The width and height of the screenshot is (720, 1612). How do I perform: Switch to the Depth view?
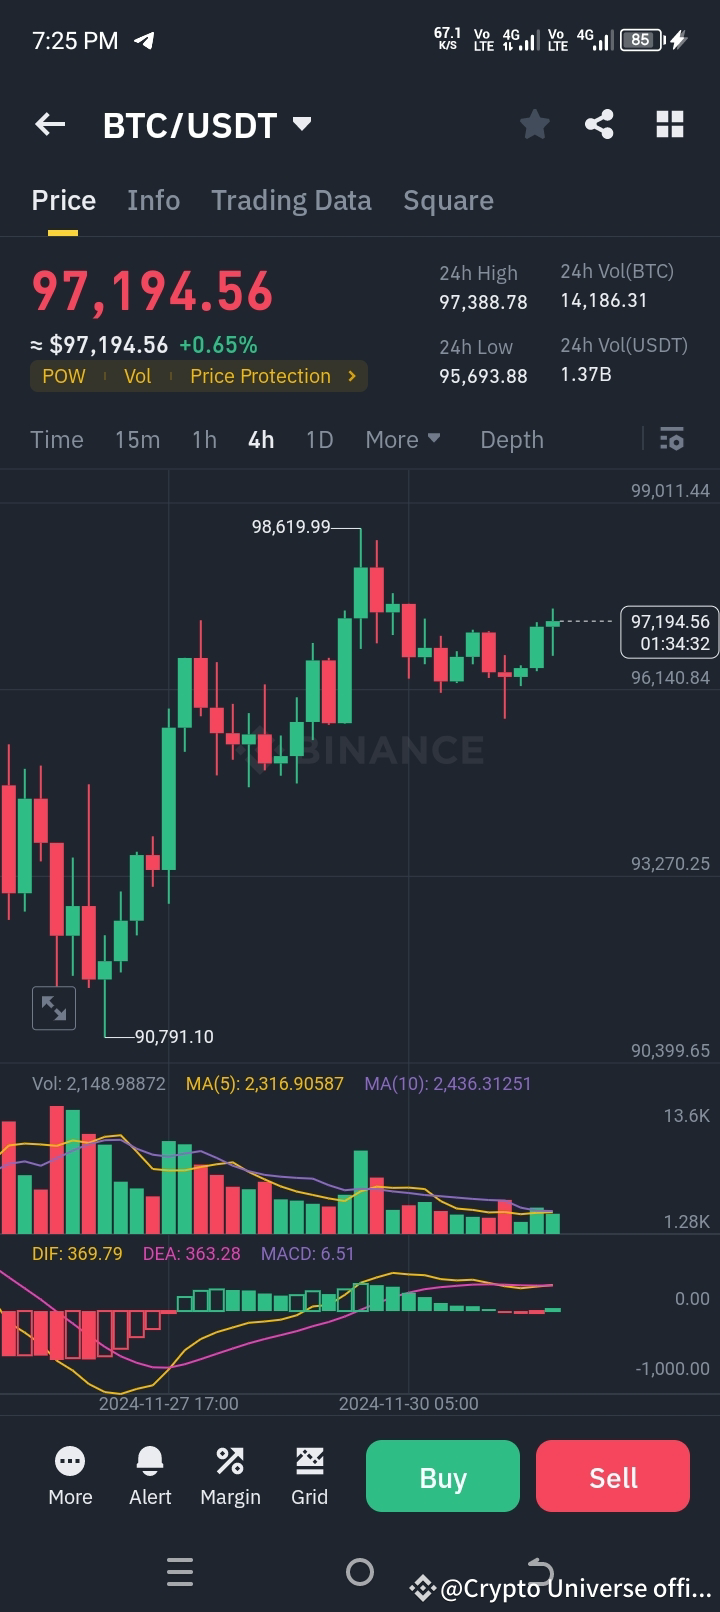(511, 439)
